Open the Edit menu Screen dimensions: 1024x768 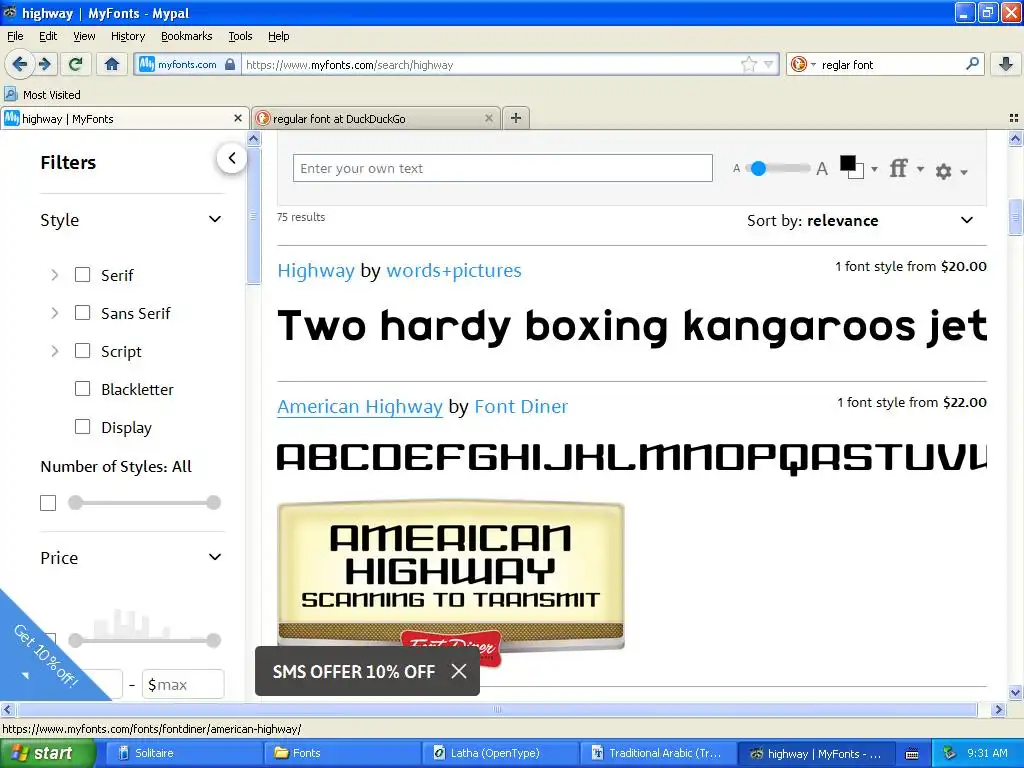click(48, 36)
